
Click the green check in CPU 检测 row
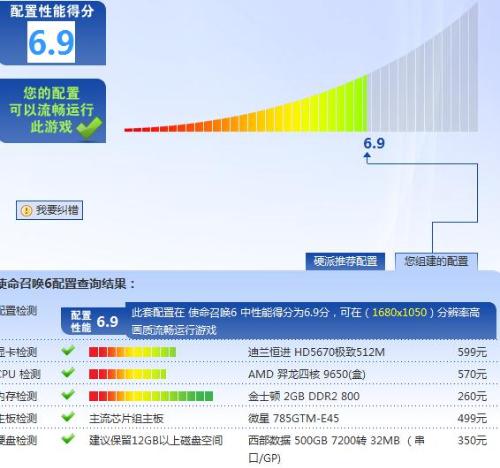click(x=68, y=372)
